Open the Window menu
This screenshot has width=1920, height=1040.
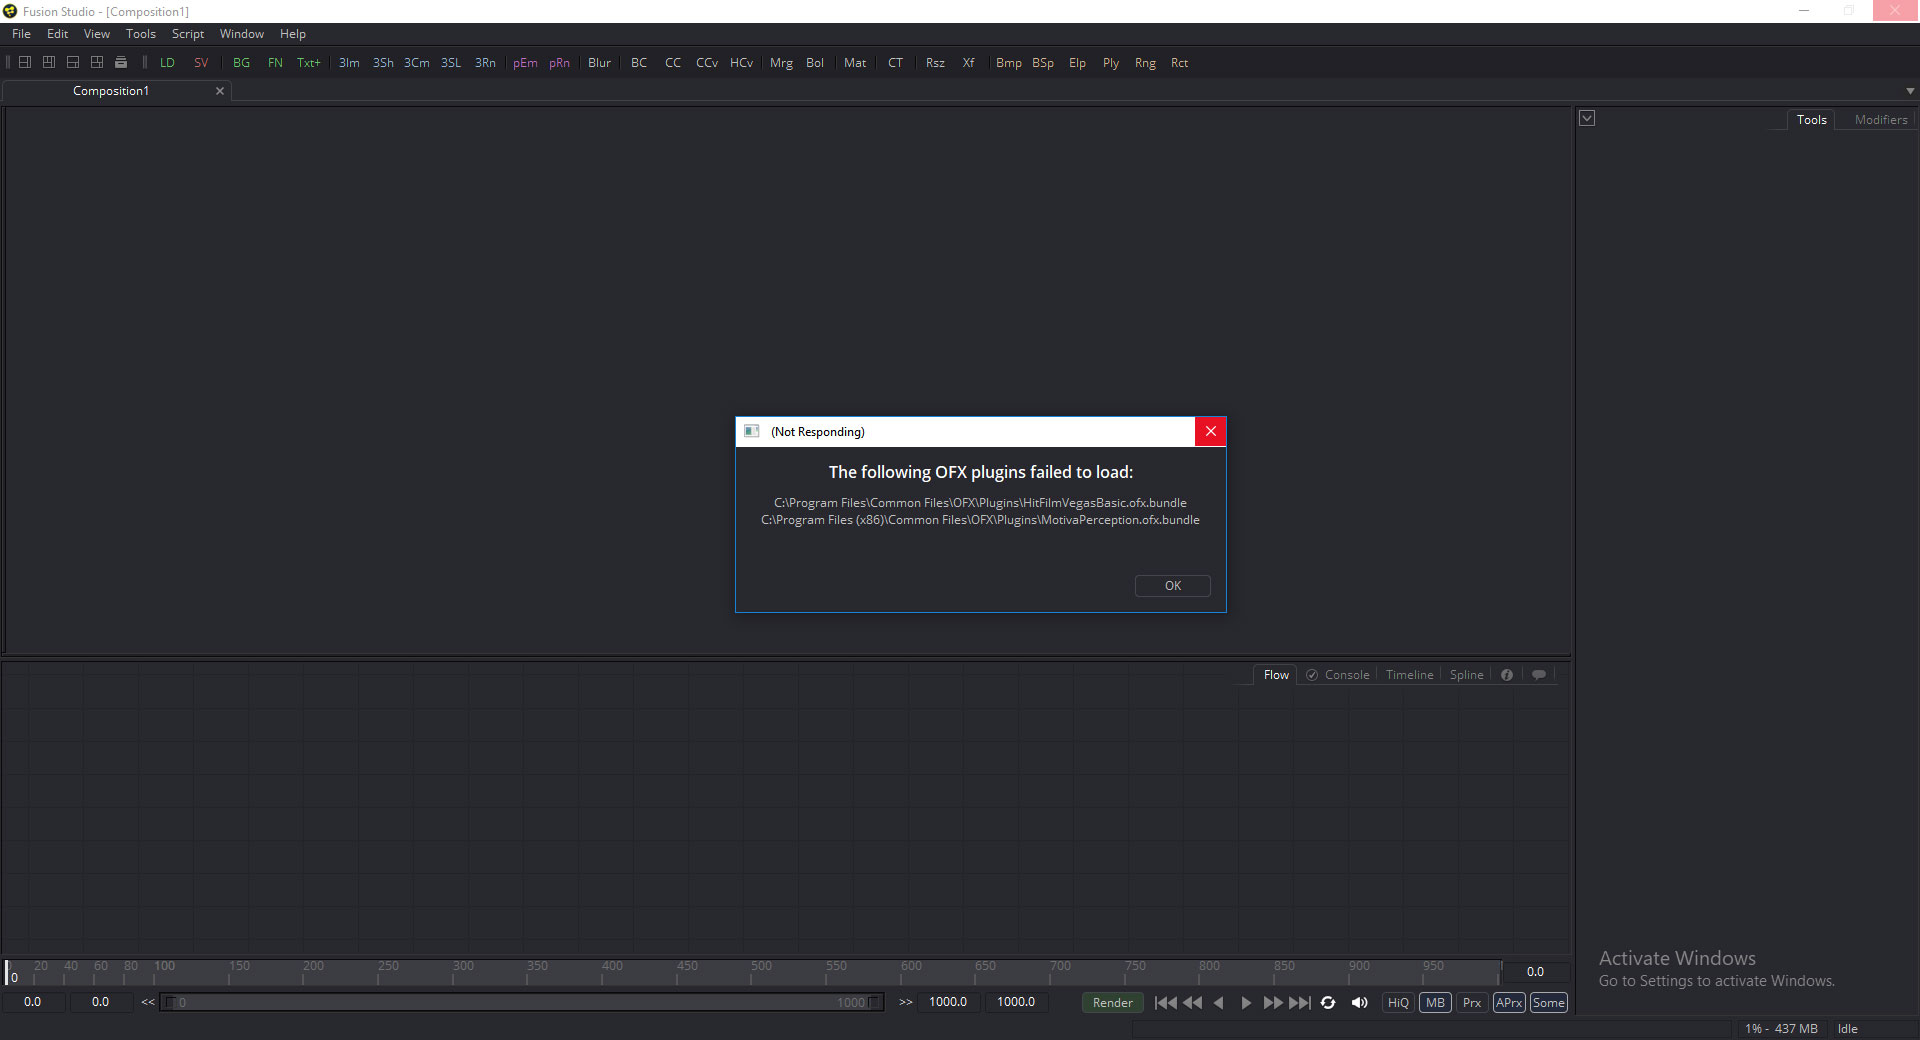tap(242, 34)
